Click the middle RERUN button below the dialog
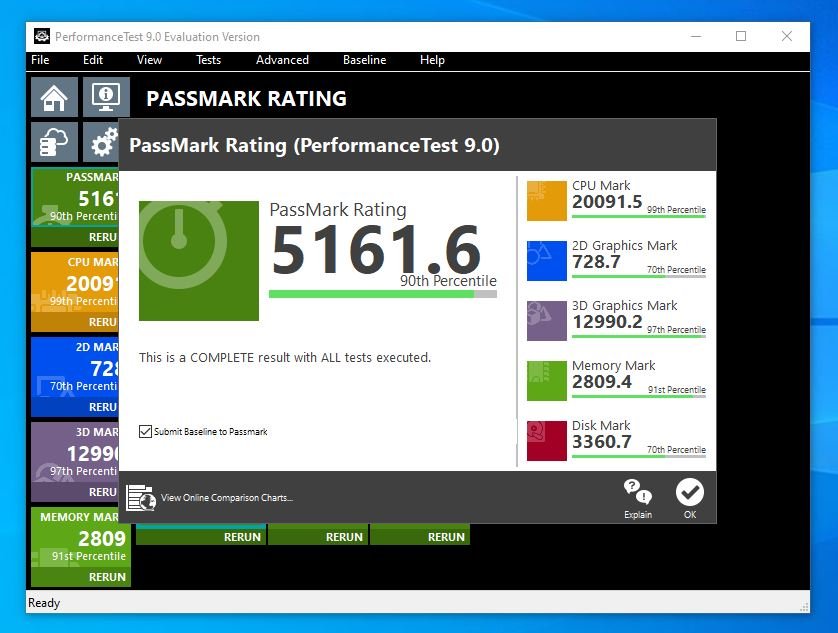Screen dimensions: 838x633 point(318,537)
